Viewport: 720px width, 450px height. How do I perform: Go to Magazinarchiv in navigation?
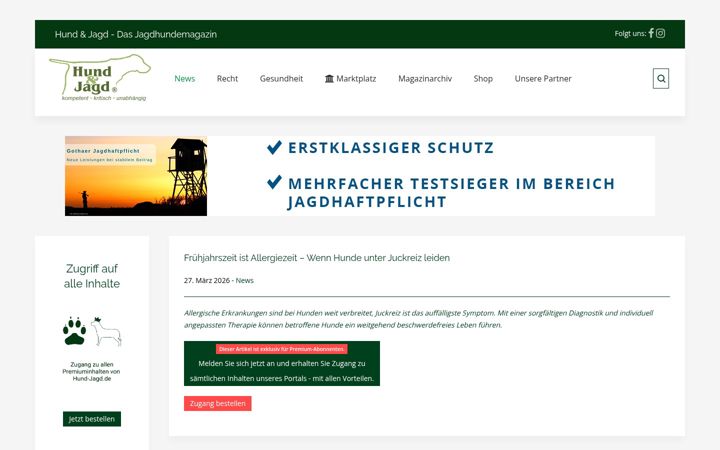[425, 79]
